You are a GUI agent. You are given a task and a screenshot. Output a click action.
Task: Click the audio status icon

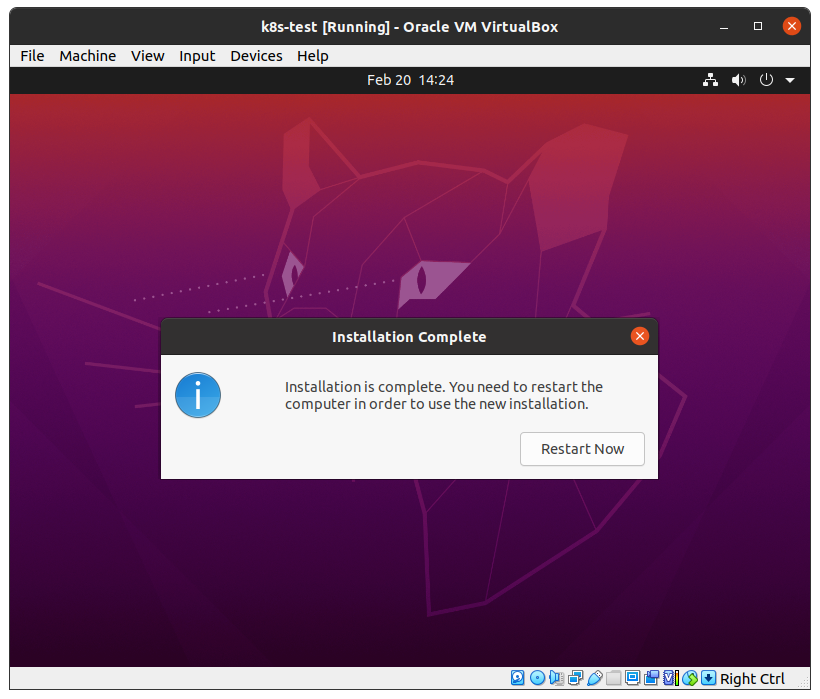point(556,678)
